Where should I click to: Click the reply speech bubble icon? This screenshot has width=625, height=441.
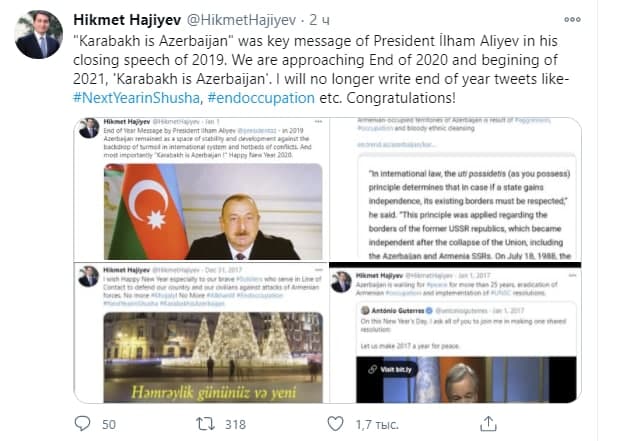83,423
